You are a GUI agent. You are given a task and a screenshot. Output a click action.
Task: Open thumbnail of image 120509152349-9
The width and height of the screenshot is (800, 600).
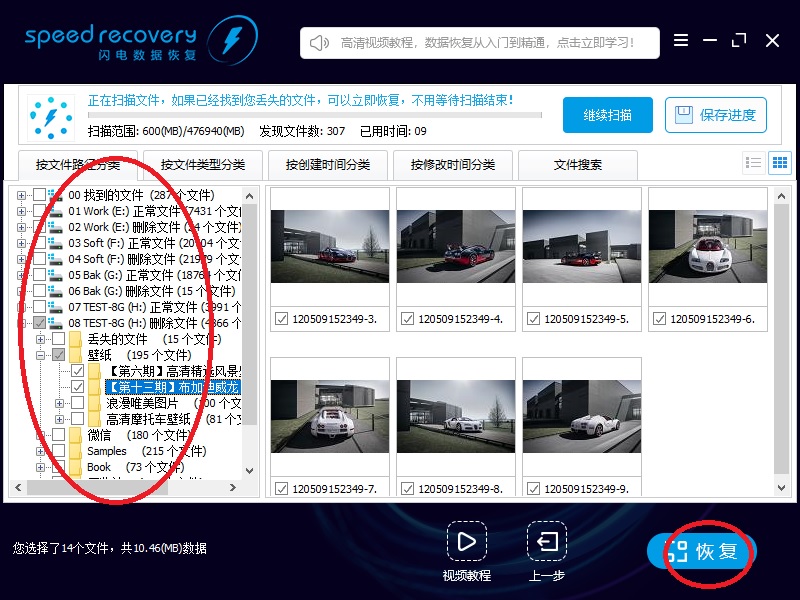[x=582, y=416]
